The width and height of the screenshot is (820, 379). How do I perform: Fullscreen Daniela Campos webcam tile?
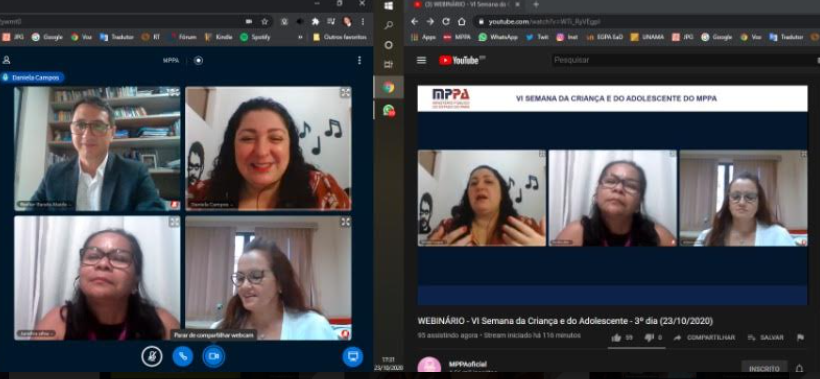click(x=345, y=93)
